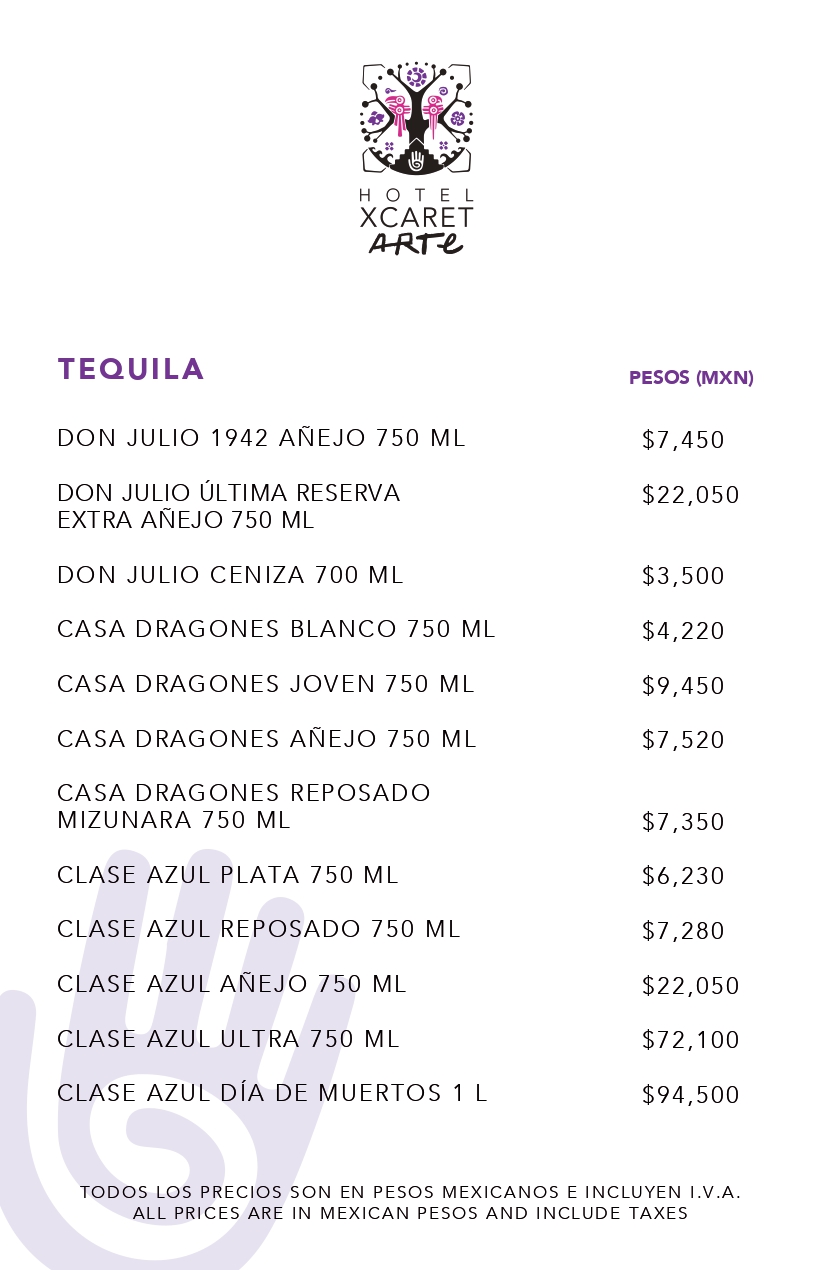Click the $94,500 price
The width and height of the screenshot is (827, 1270).
pos(691,1095)
